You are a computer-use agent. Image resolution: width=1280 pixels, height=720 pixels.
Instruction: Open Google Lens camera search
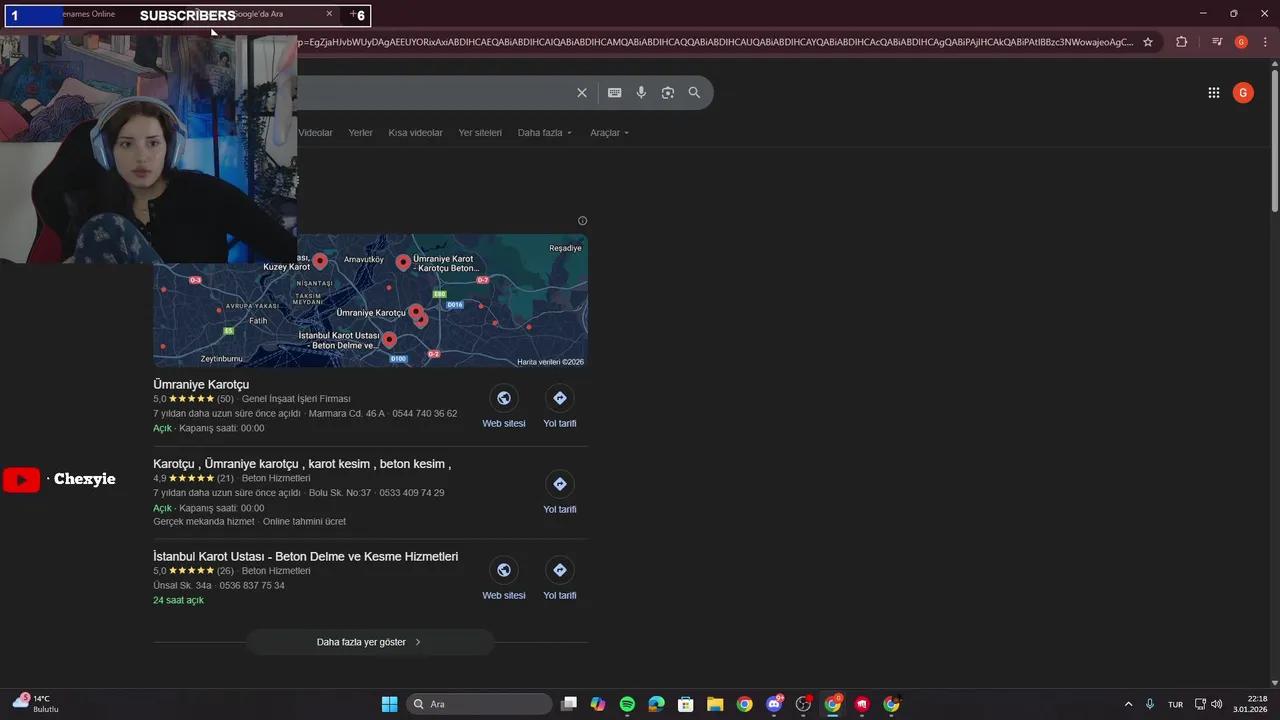[x=667, y=92]
